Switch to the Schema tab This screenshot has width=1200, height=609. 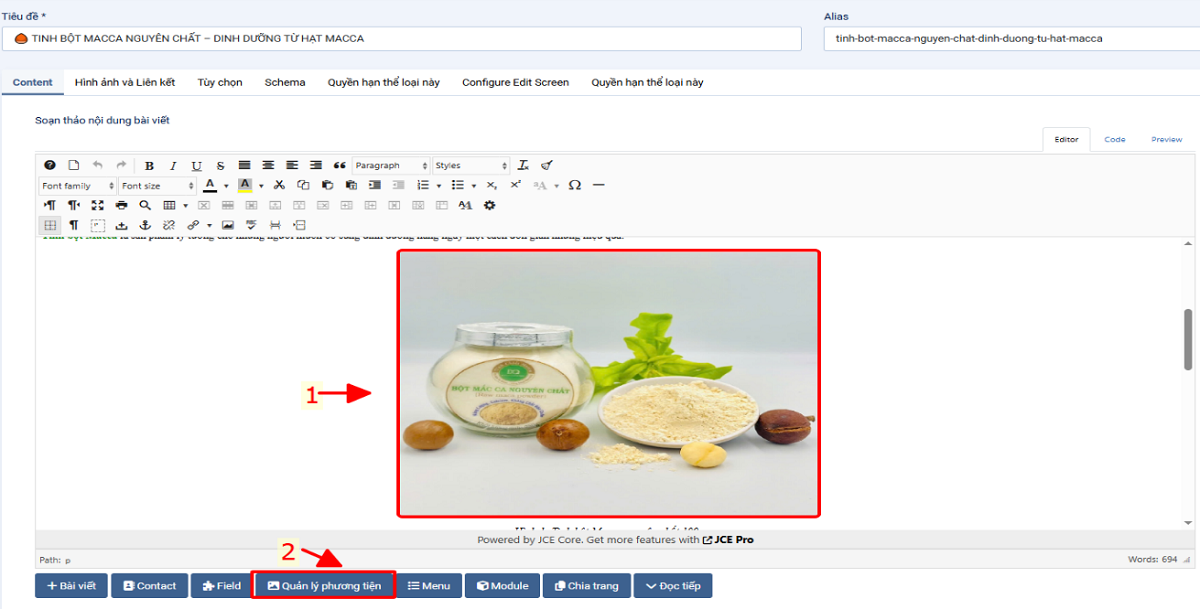(x=285, y=82)
